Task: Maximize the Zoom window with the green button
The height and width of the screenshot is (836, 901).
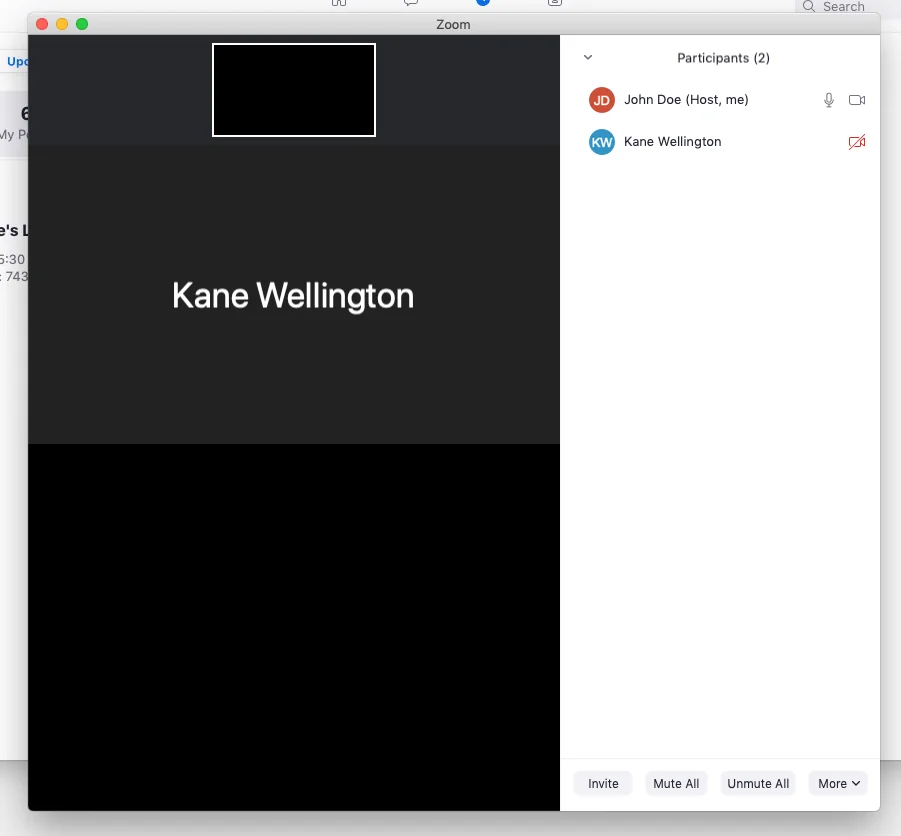Action: pyautogui.click(x=82, y=24)
